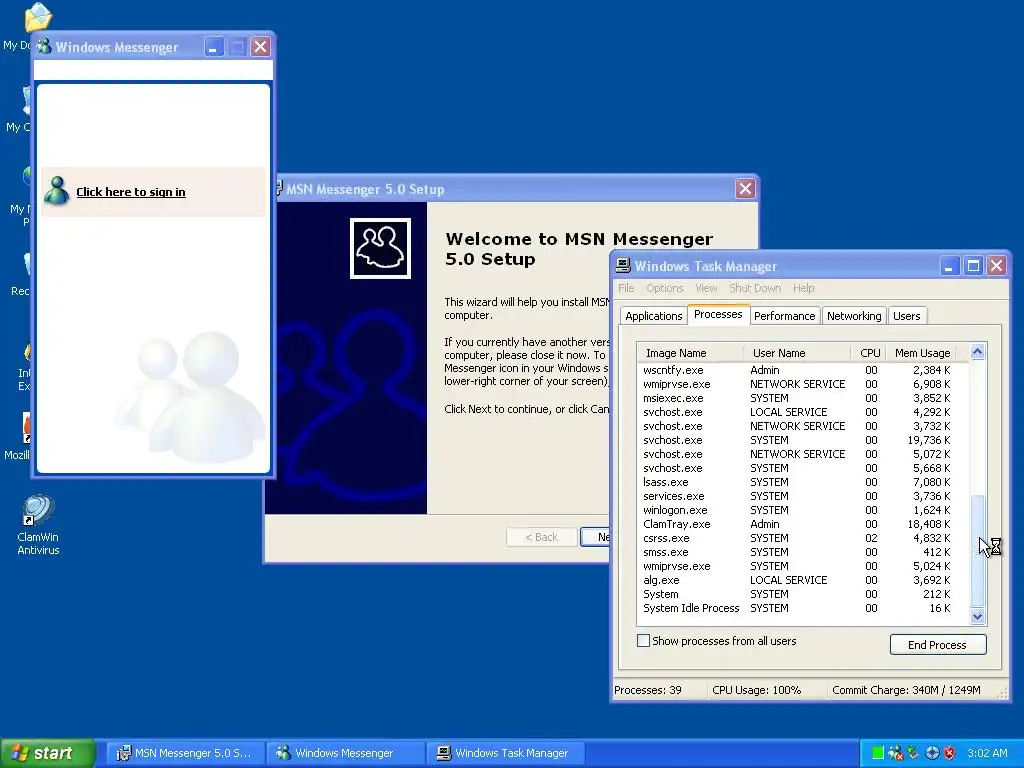Screen dimensions: 1024x768
Task: Sort processes by Mem Usage column header
Action: tap(921, 353)
